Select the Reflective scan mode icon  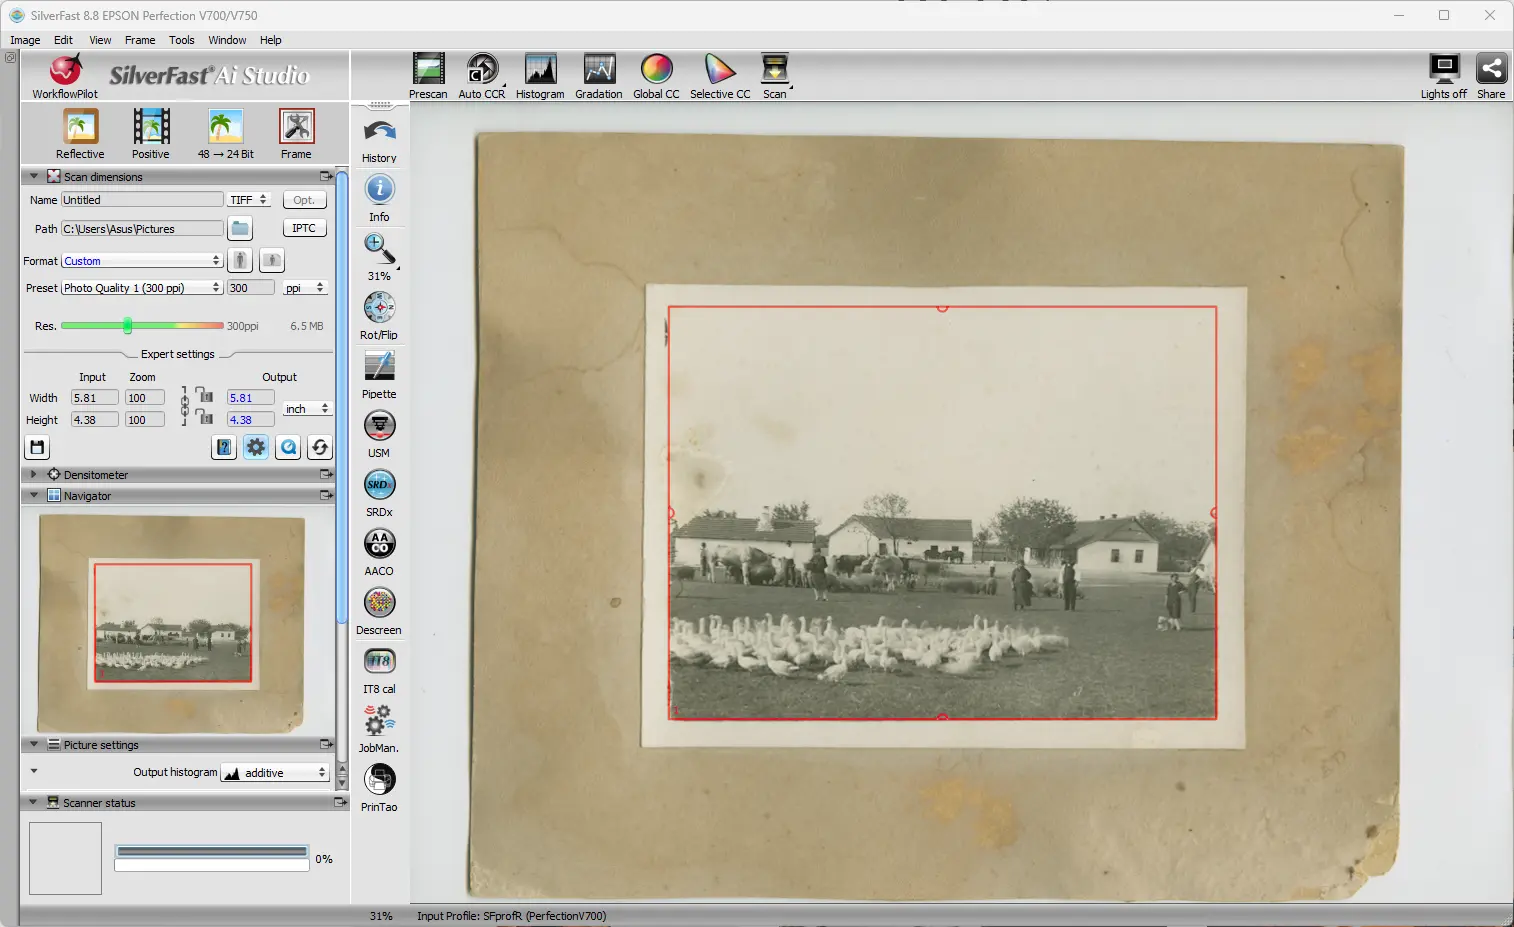coord(80,127)
